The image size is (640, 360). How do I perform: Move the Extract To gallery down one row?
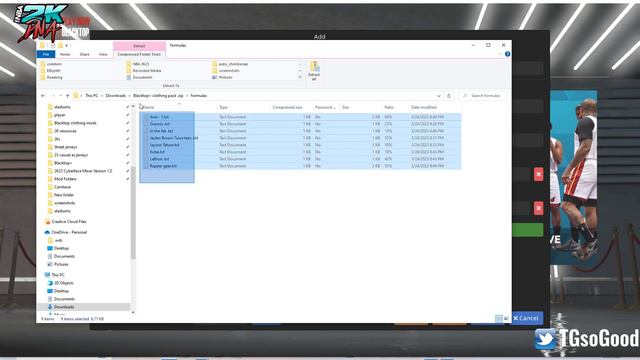point(300,71)
